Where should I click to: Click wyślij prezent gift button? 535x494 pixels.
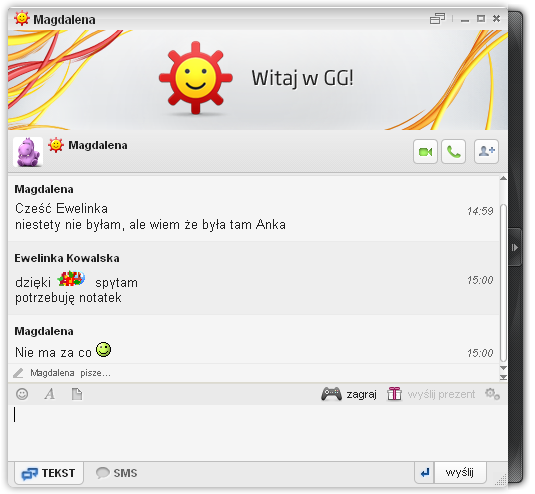pos(431,394)
